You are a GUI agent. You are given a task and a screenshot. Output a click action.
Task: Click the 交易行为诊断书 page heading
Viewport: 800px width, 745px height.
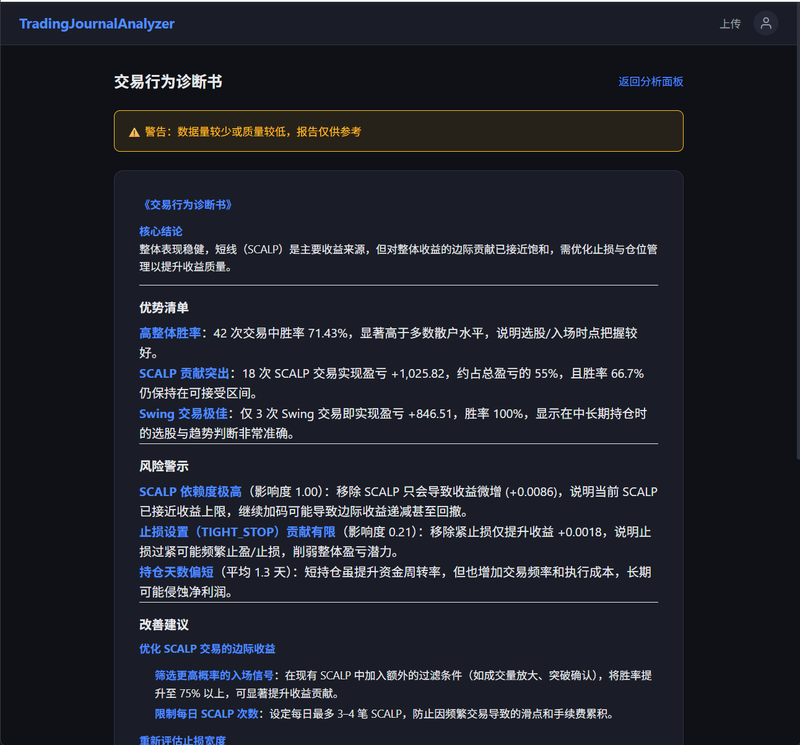pos(168,82)
